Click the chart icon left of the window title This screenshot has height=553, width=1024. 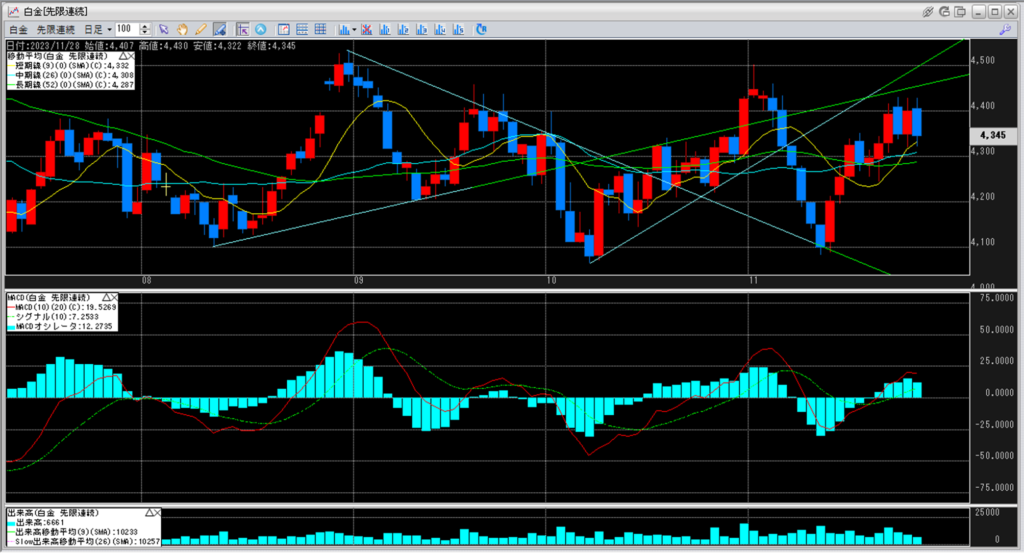tap(14, 12)
